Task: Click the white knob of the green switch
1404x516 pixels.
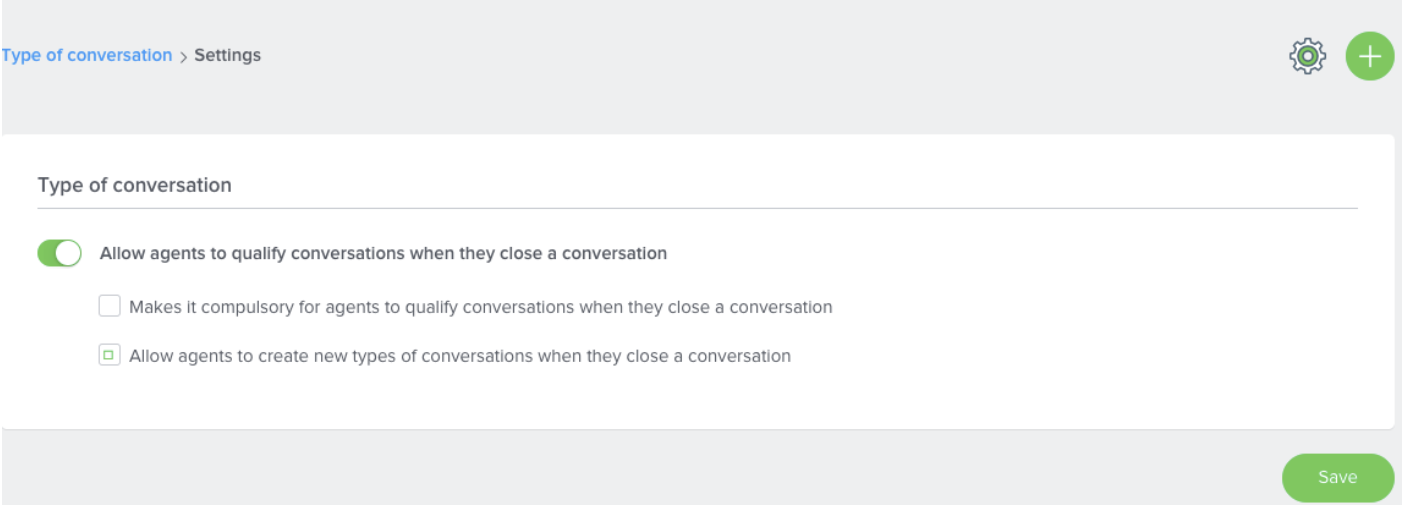Action: pyautogui.click(x=67, y=254)
